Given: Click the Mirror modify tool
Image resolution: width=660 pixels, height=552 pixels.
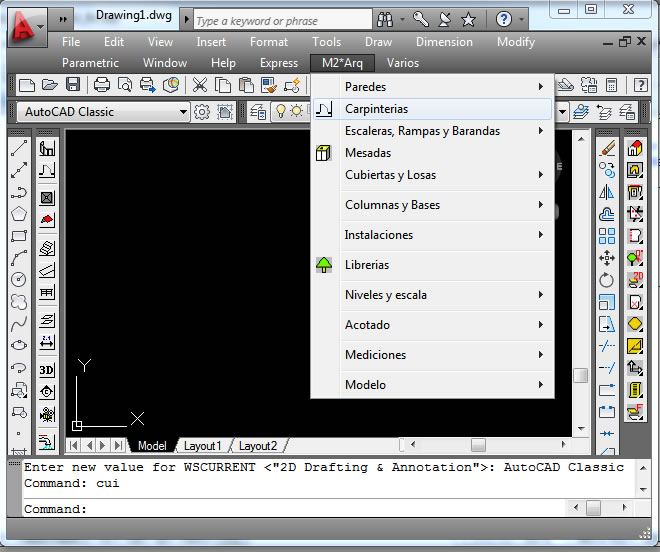Looking at the screenshot, I should pos(607,192).
